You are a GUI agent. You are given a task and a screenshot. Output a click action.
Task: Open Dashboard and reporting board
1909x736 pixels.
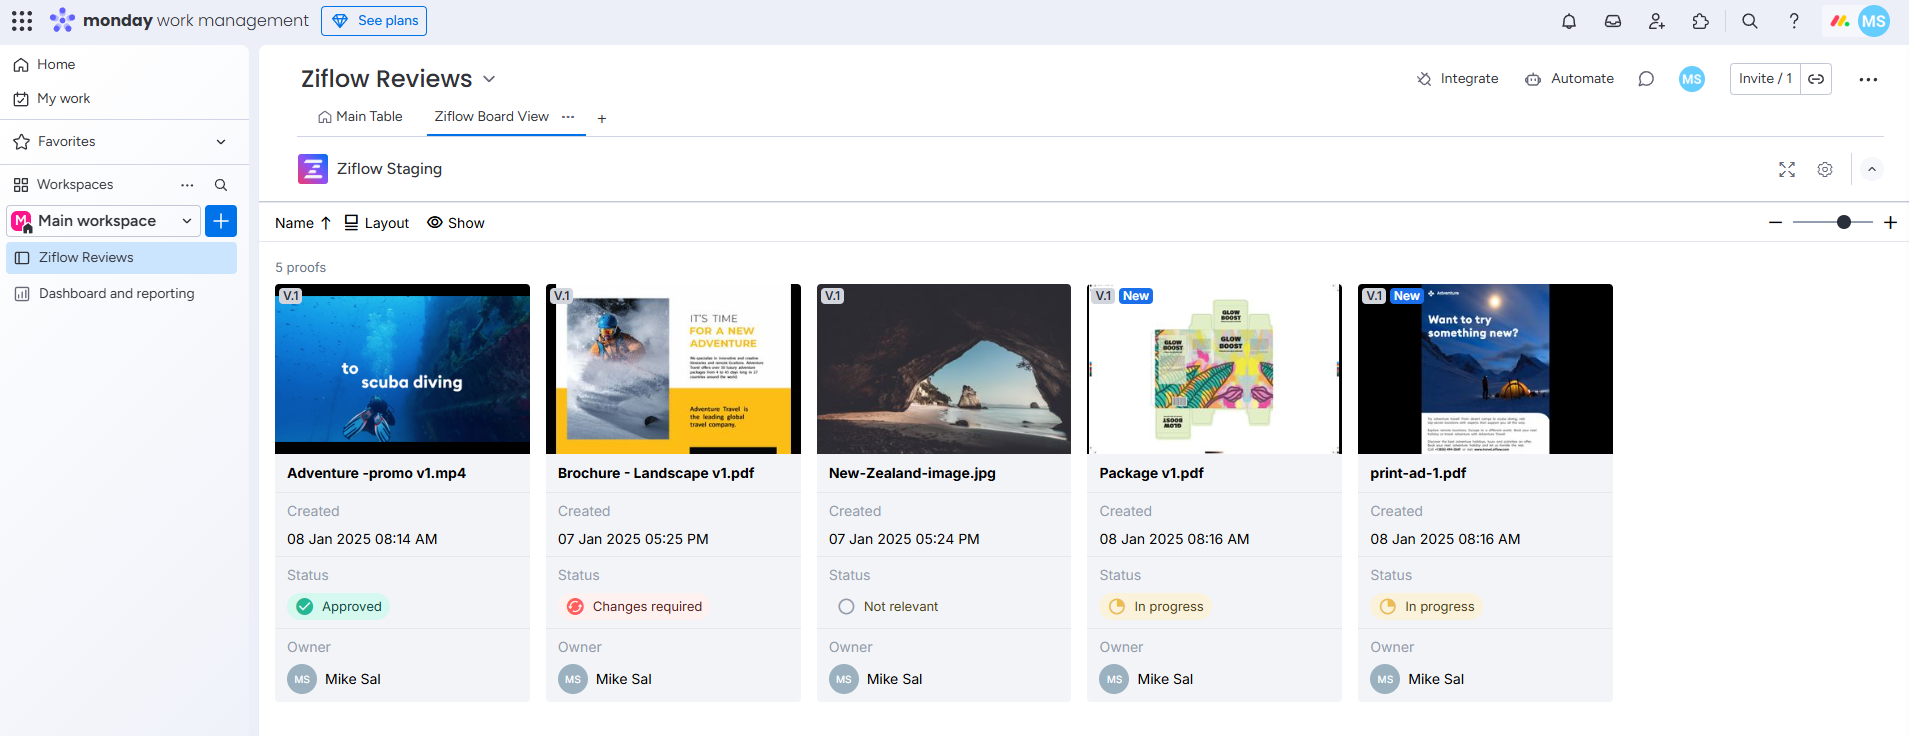(x=116, y=294)
